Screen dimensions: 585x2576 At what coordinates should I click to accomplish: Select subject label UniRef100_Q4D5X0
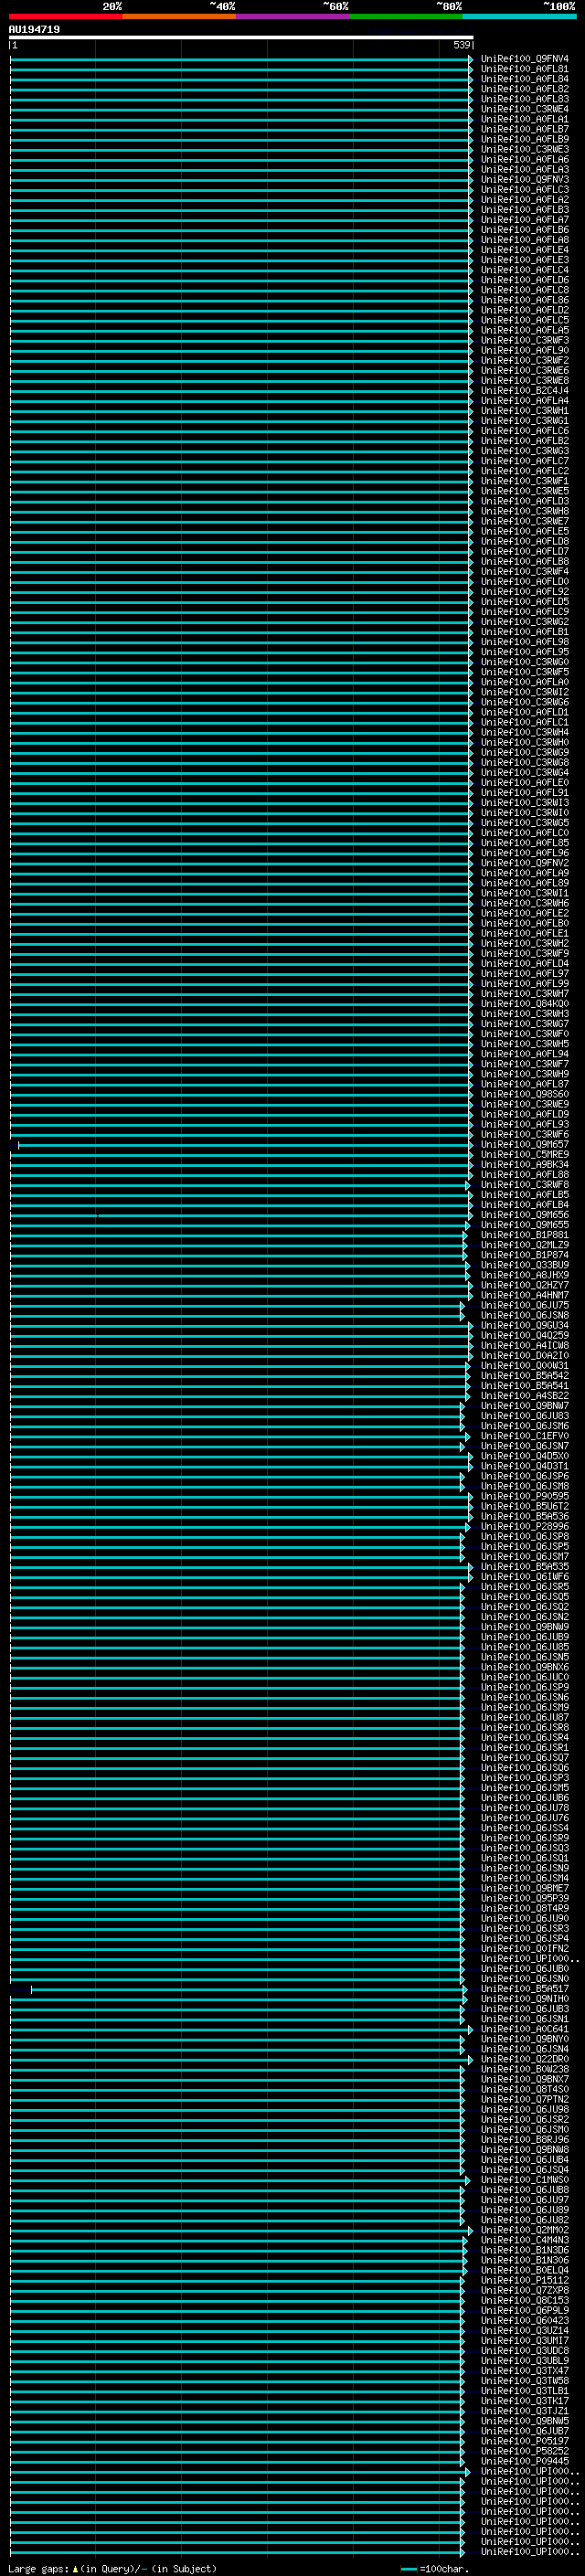tap(525, 1456)
